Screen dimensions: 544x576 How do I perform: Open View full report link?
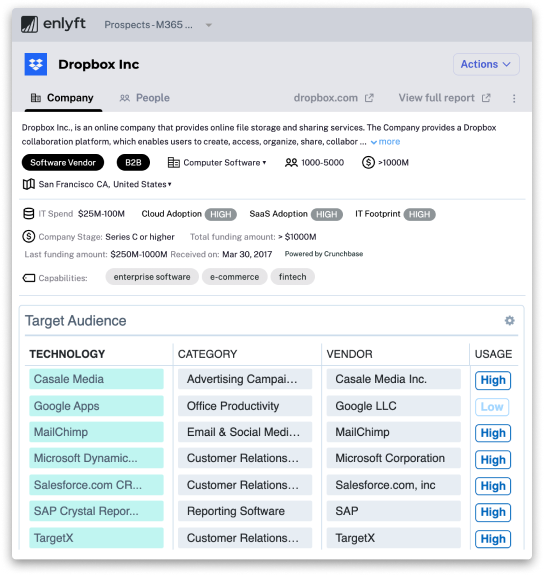coord(436,98)
